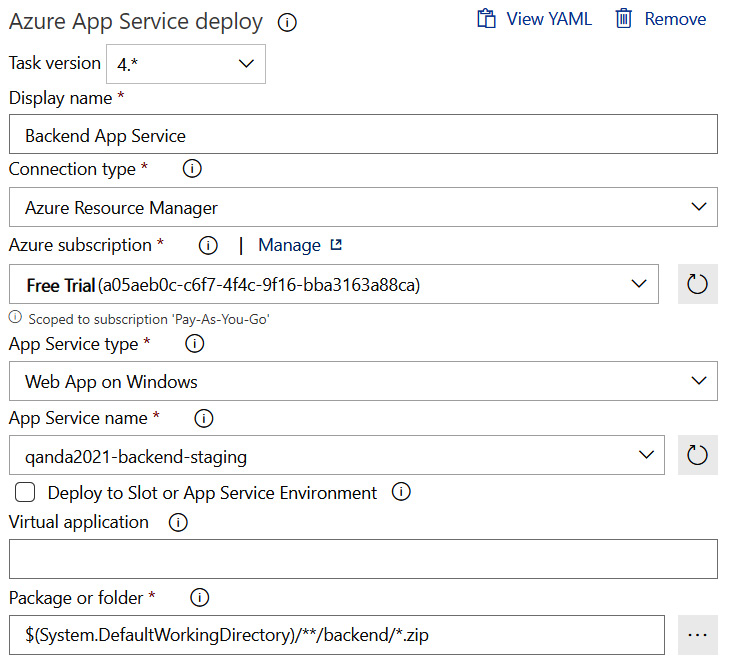Show info for Azure subscription
Viewport: 732px width, 660px height.
point(208,245)
